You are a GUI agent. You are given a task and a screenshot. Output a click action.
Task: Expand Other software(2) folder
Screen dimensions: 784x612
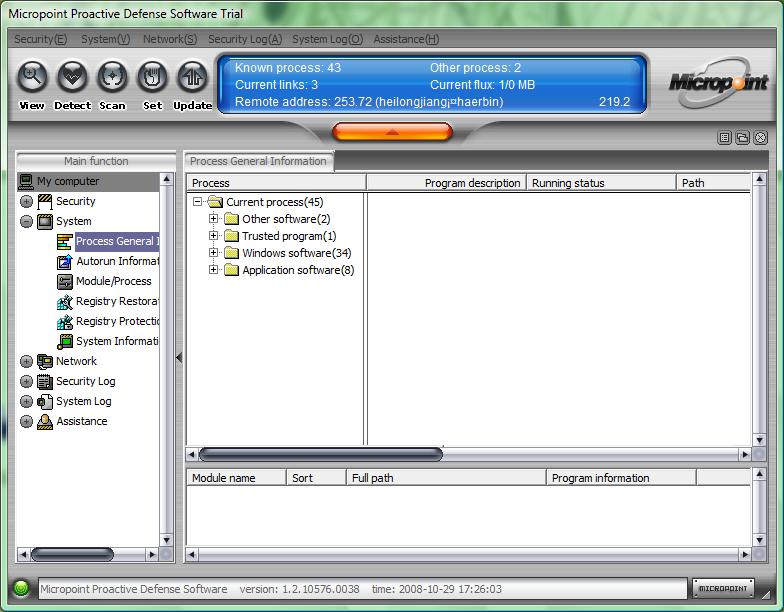pyautogui.click(x=214, y=218)
